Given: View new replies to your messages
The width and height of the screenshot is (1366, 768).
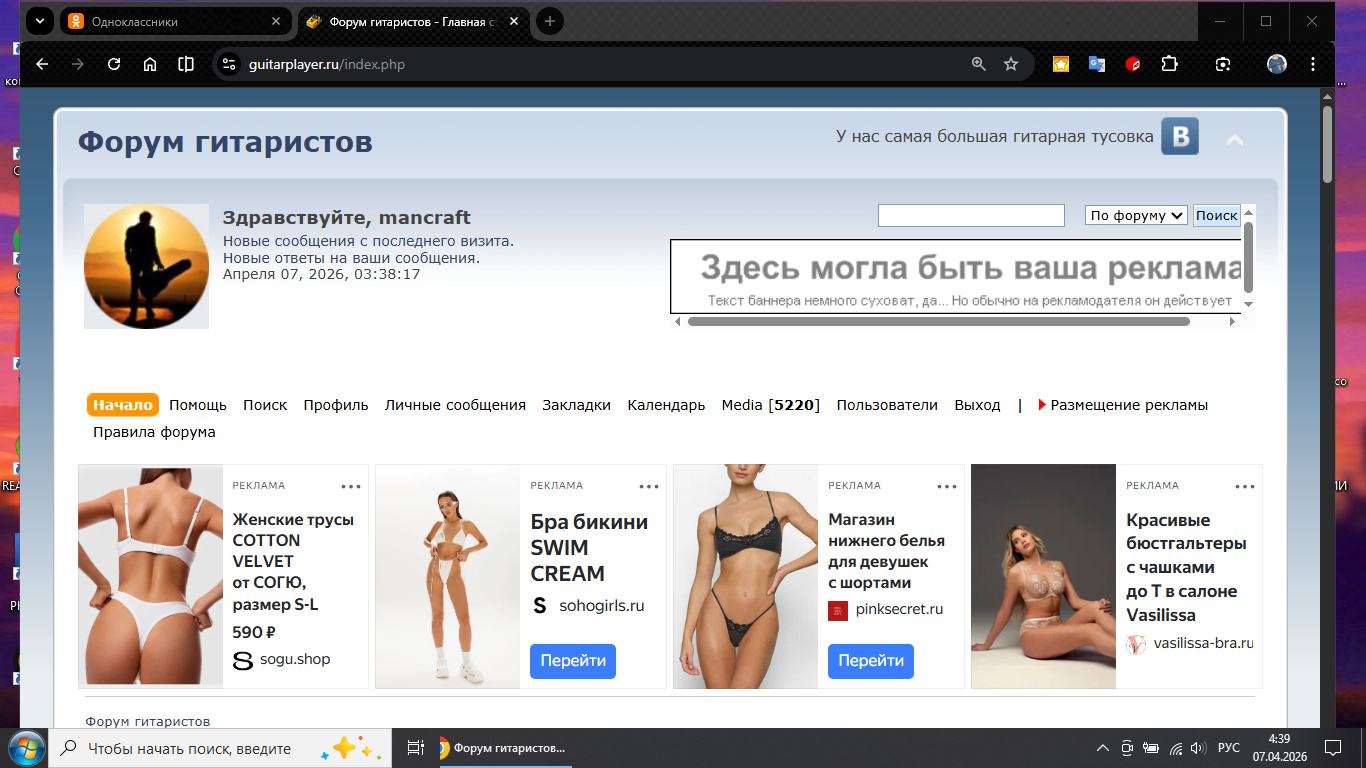Looking at the screenshot, I should (x=351, y=258).
